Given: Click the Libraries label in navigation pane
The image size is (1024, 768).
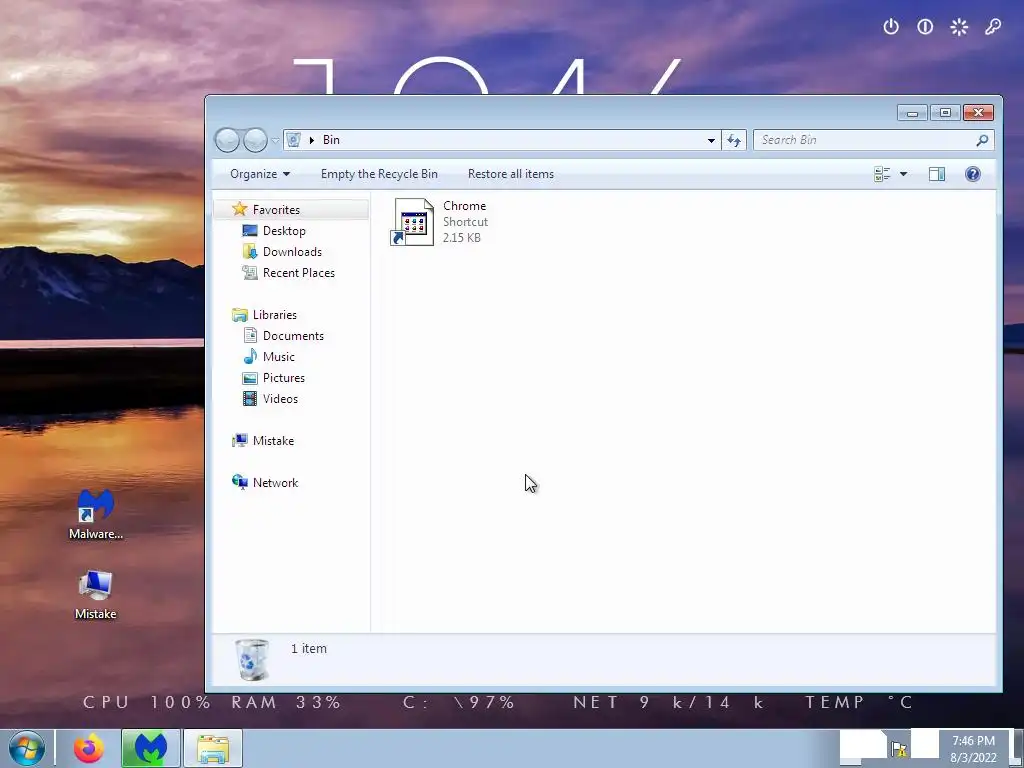Looking at the screenshot, I should point(274,315).
